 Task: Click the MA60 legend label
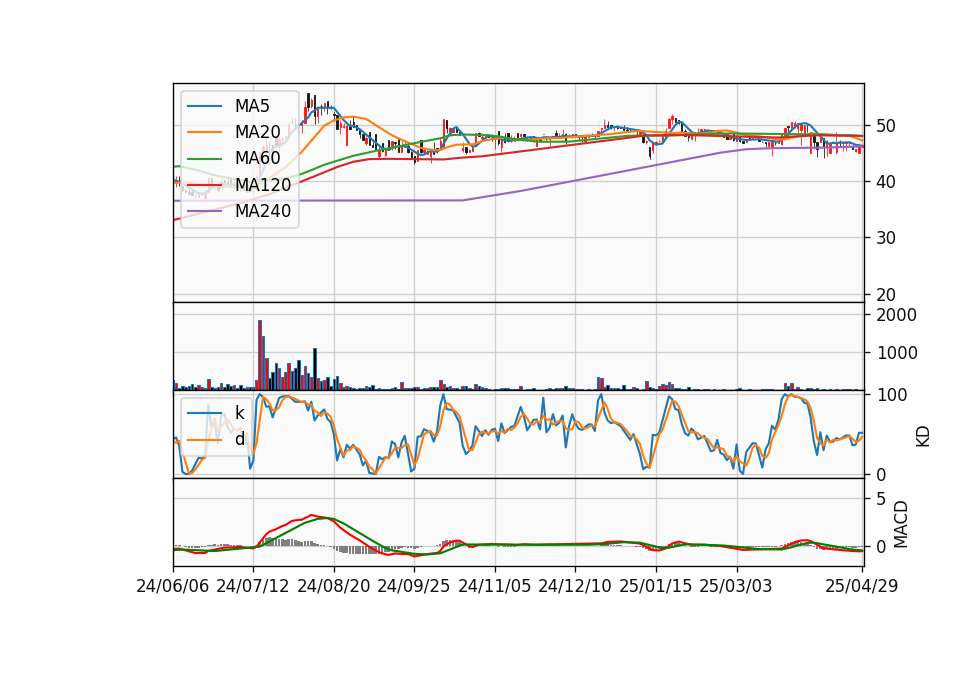[257, 158]
